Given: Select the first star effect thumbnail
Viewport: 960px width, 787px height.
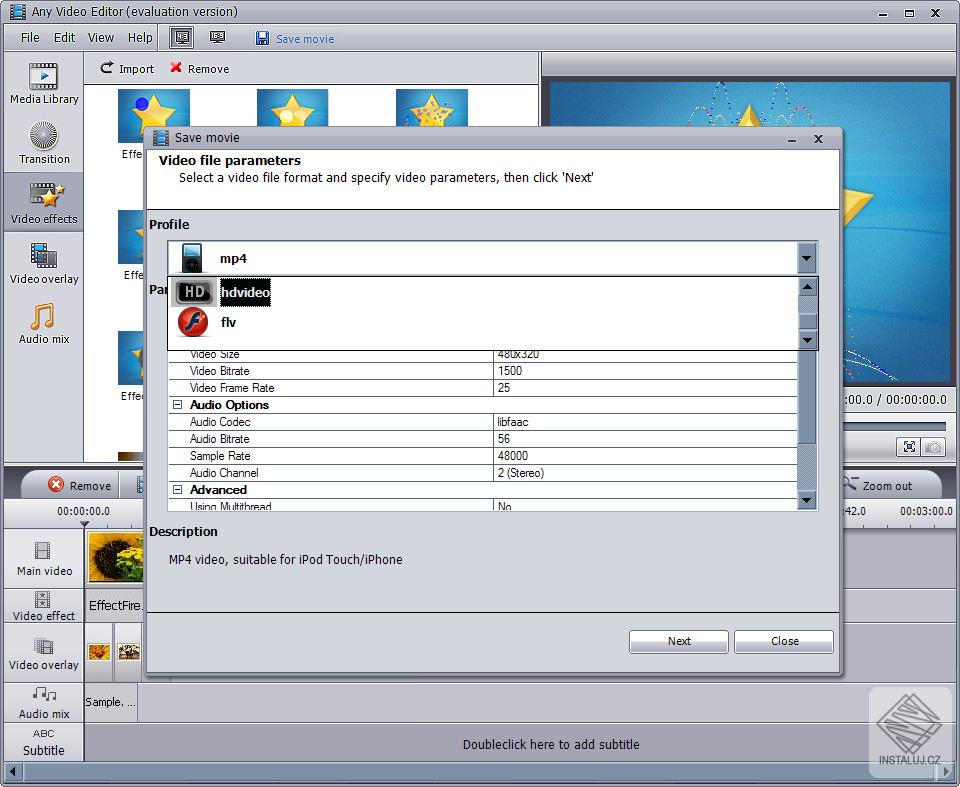Looking at the screenshot, I should click(154, 116).
